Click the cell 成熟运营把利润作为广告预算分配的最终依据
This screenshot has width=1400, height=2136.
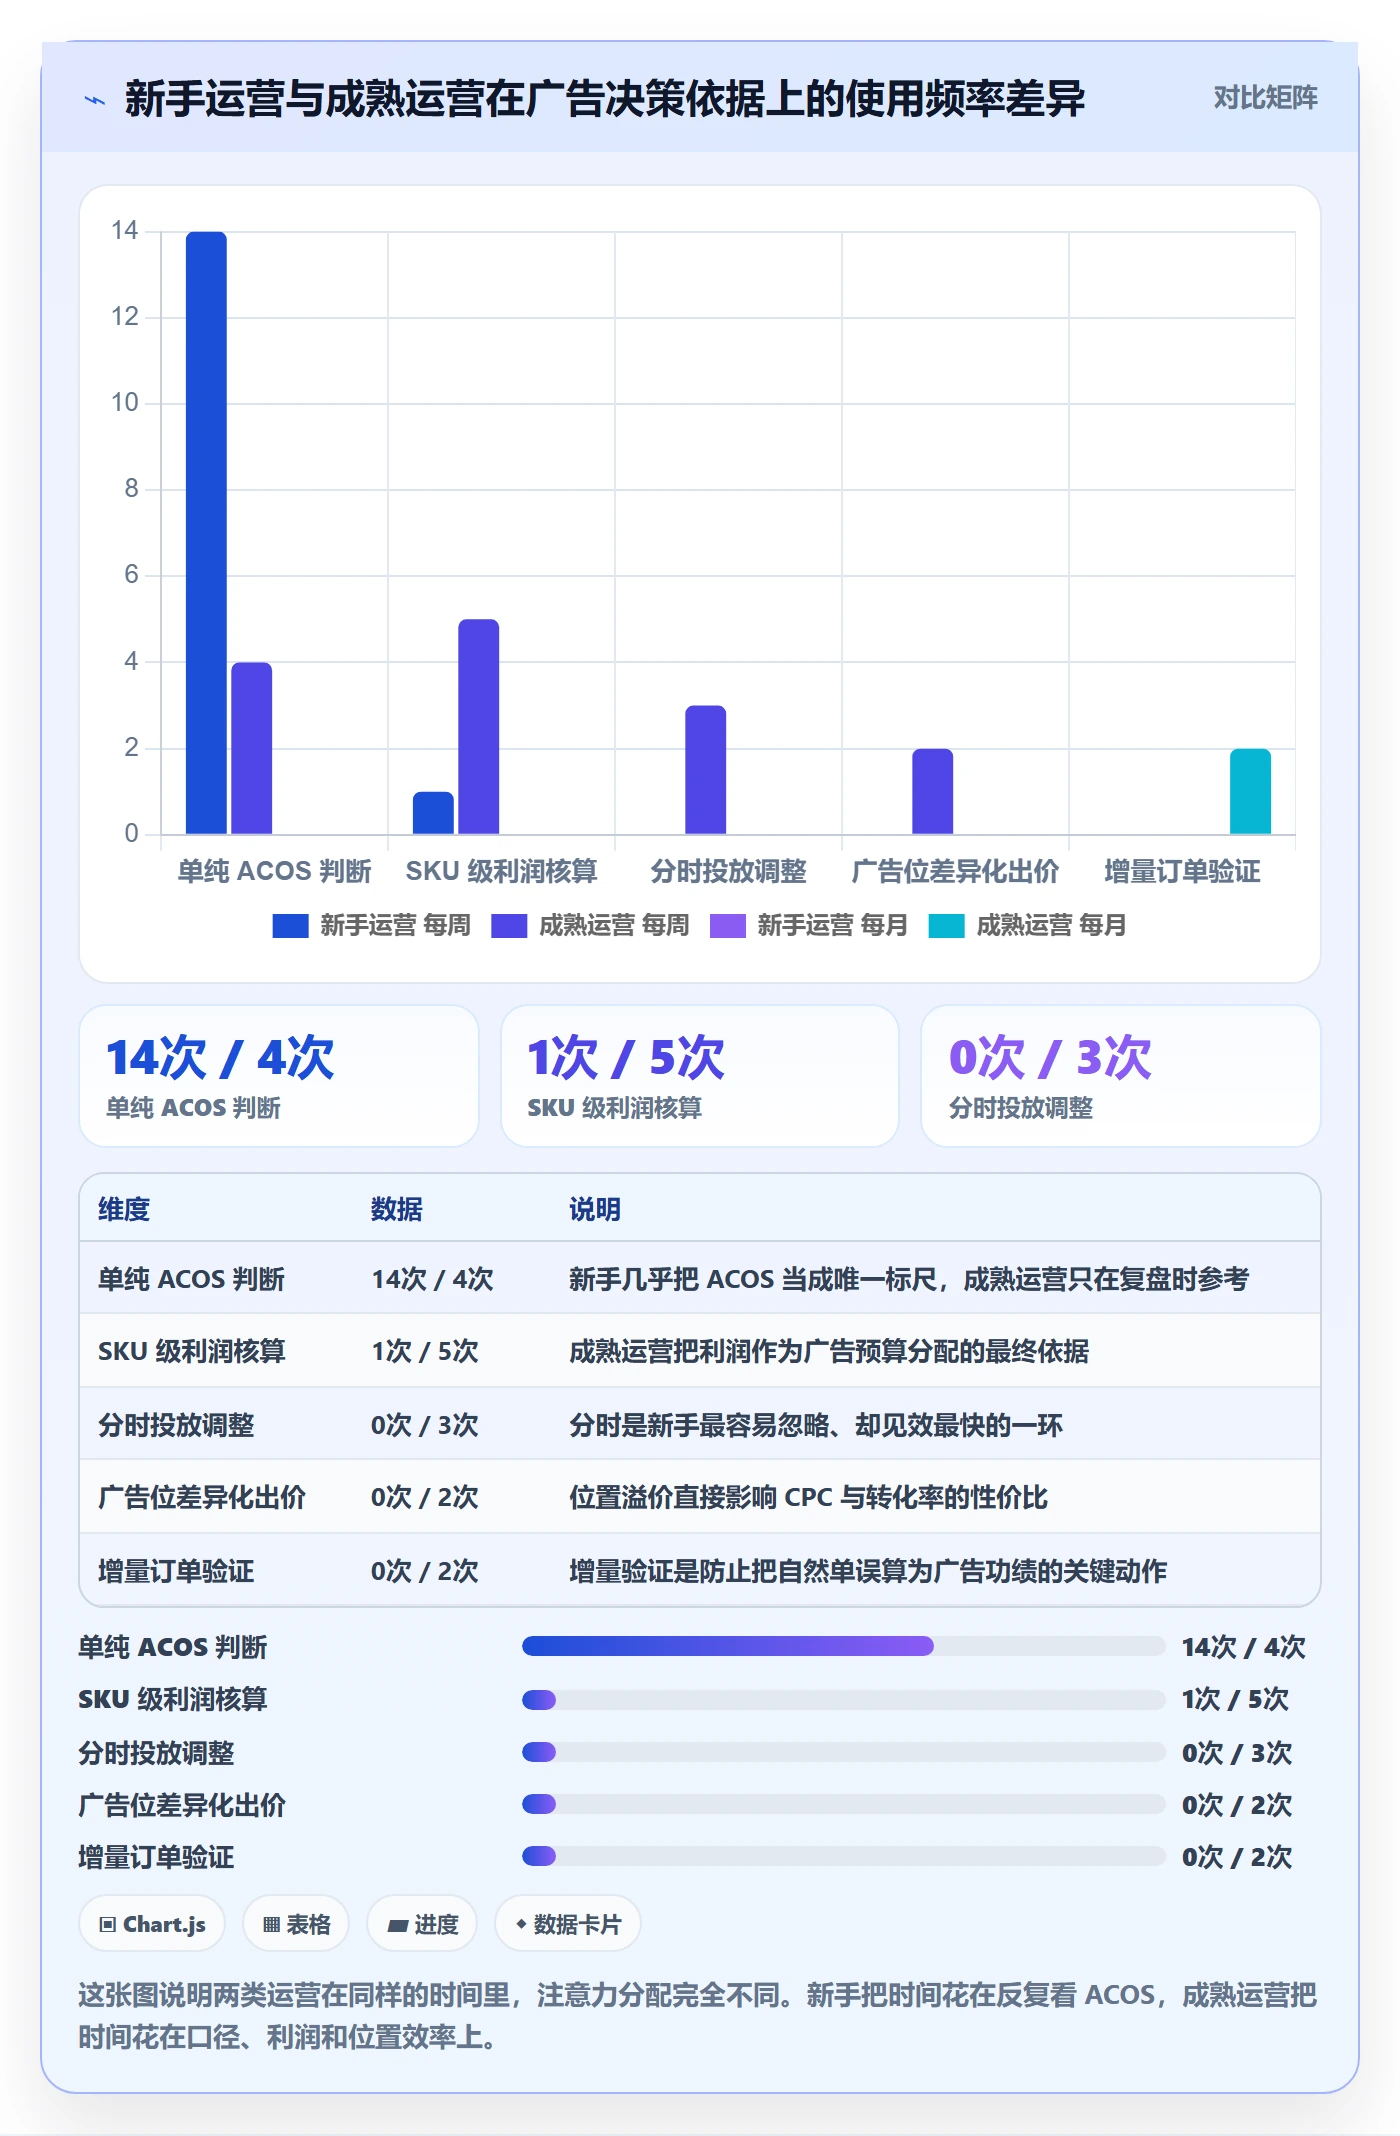pyautogui.click(x=829, y=1352)
